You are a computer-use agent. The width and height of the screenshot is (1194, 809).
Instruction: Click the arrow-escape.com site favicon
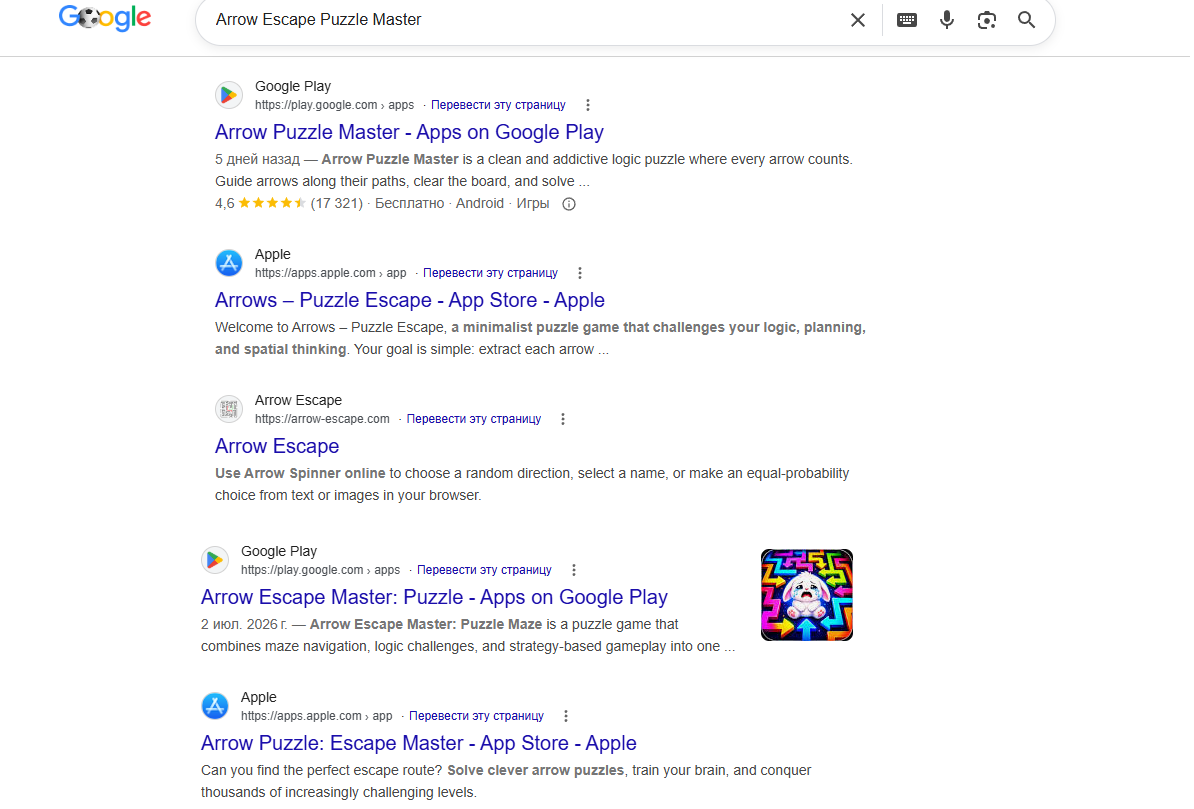click(x=229, y=410)
